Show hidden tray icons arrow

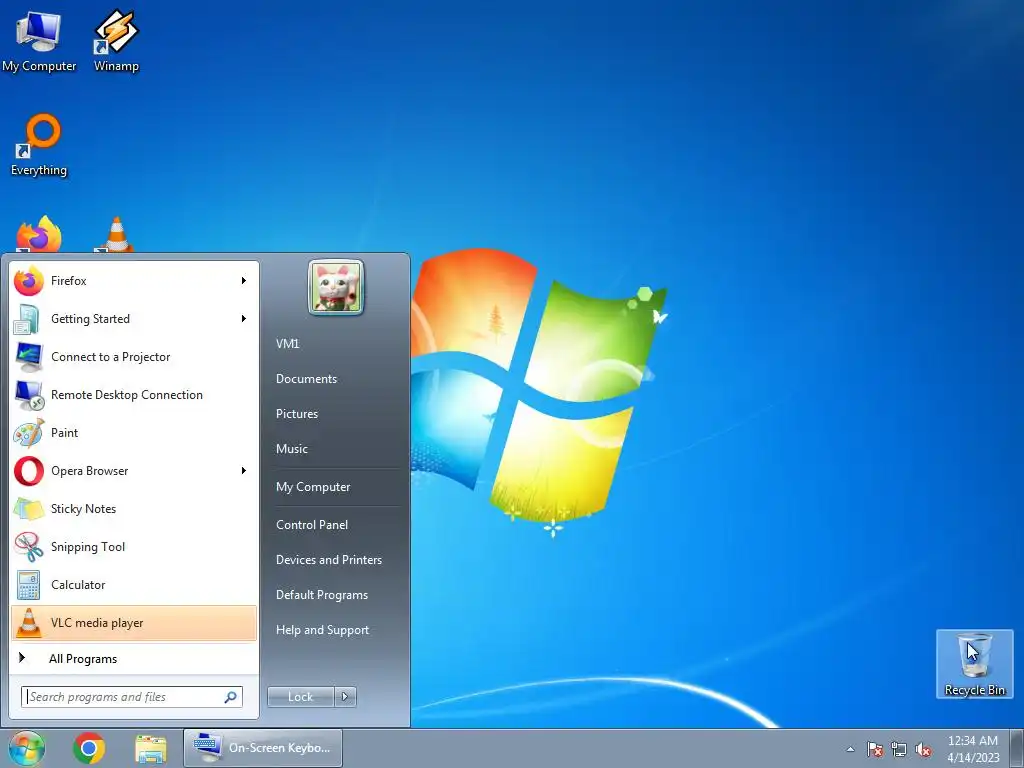850,749
